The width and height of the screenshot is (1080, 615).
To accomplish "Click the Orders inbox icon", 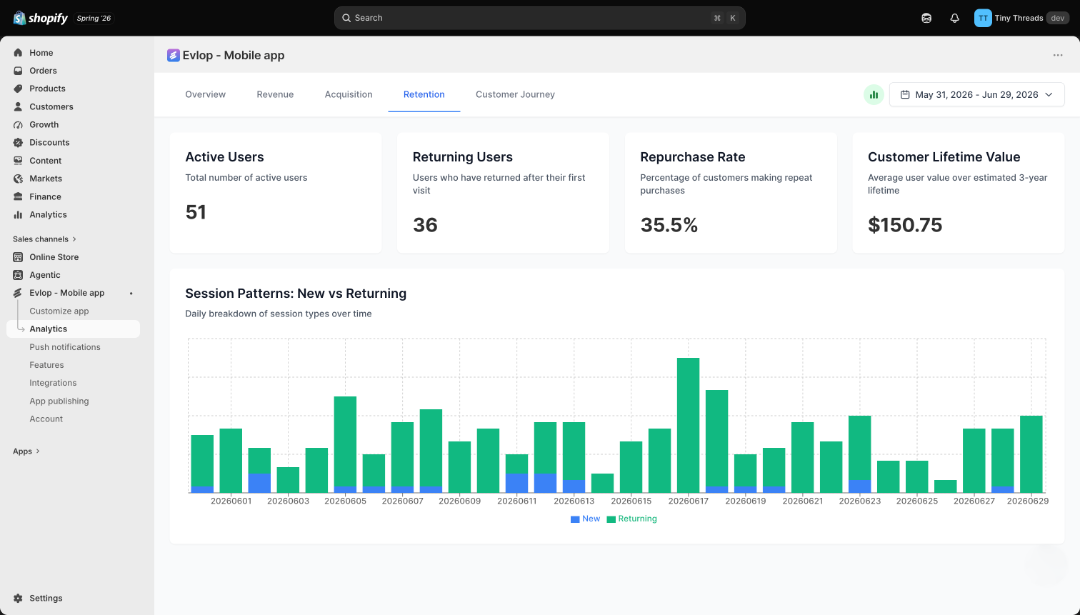I will (18, 70).
